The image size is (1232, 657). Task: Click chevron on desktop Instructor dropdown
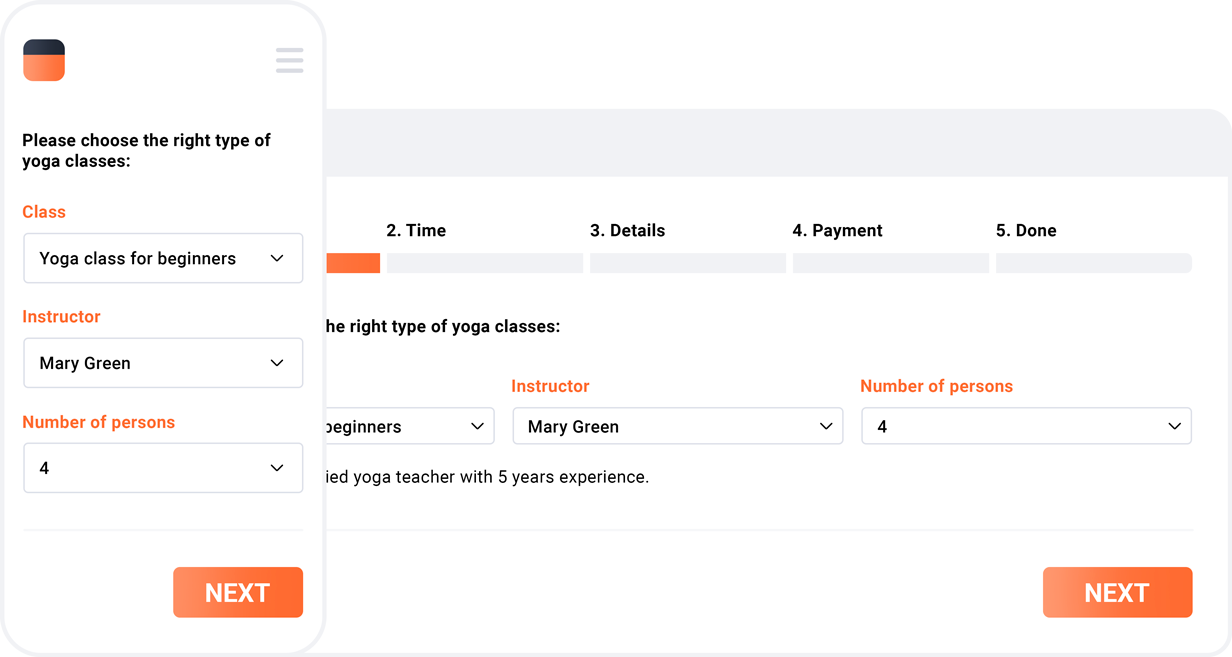click(x=826, y=426)
